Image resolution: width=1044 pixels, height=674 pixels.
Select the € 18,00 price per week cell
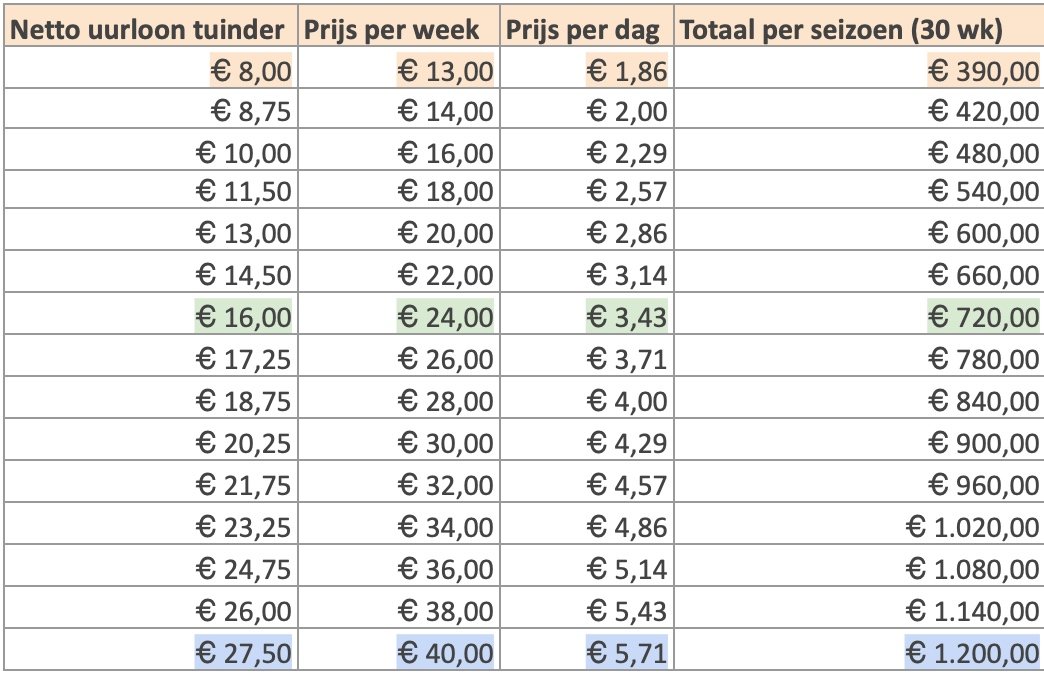[399, 190]
